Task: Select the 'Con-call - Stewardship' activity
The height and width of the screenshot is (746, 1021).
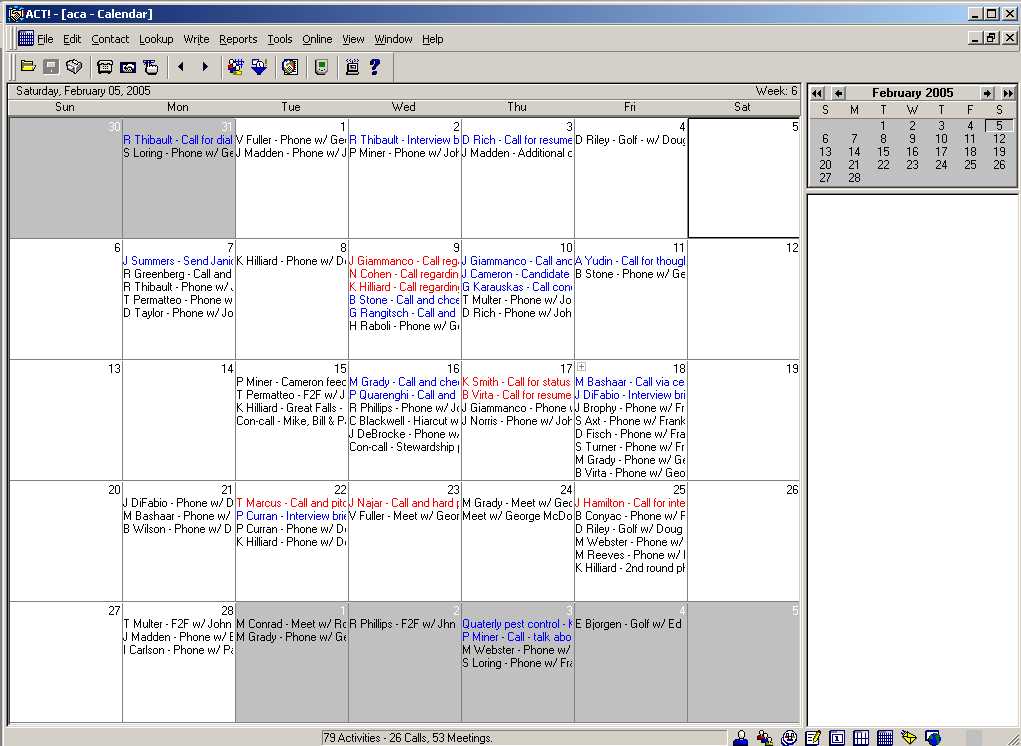Action: pyautogui.click(x=404, y=447)
